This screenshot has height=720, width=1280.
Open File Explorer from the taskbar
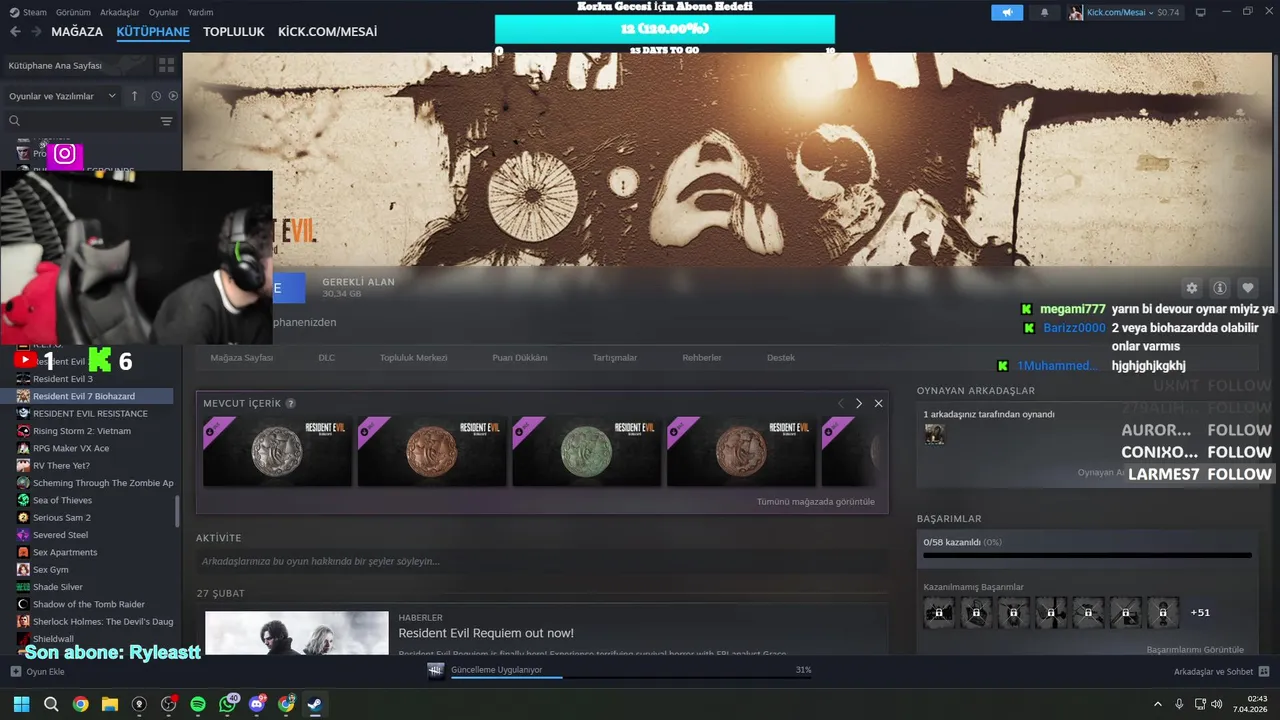(x=110, y=704)
